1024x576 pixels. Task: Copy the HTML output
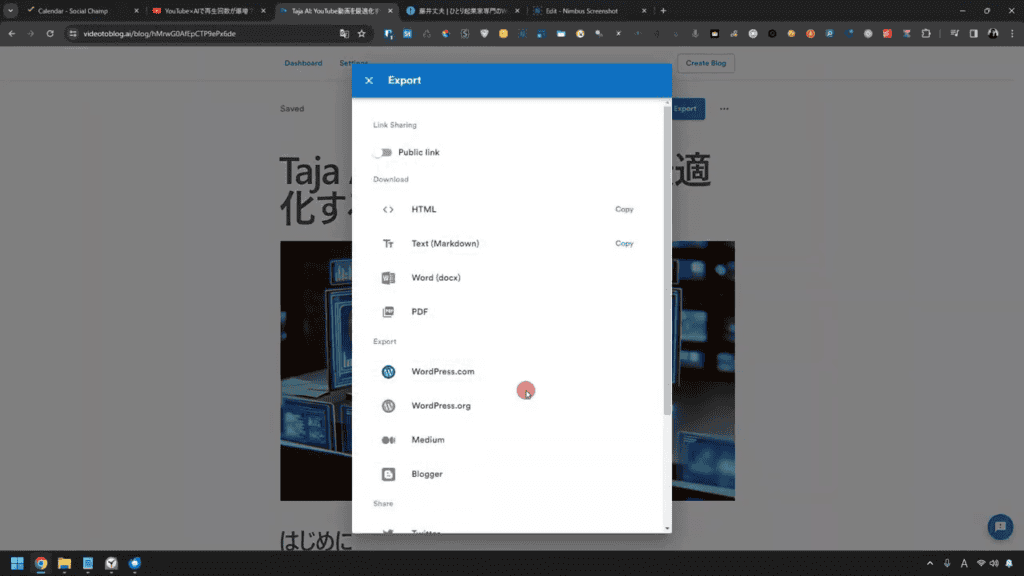[624, 210]
